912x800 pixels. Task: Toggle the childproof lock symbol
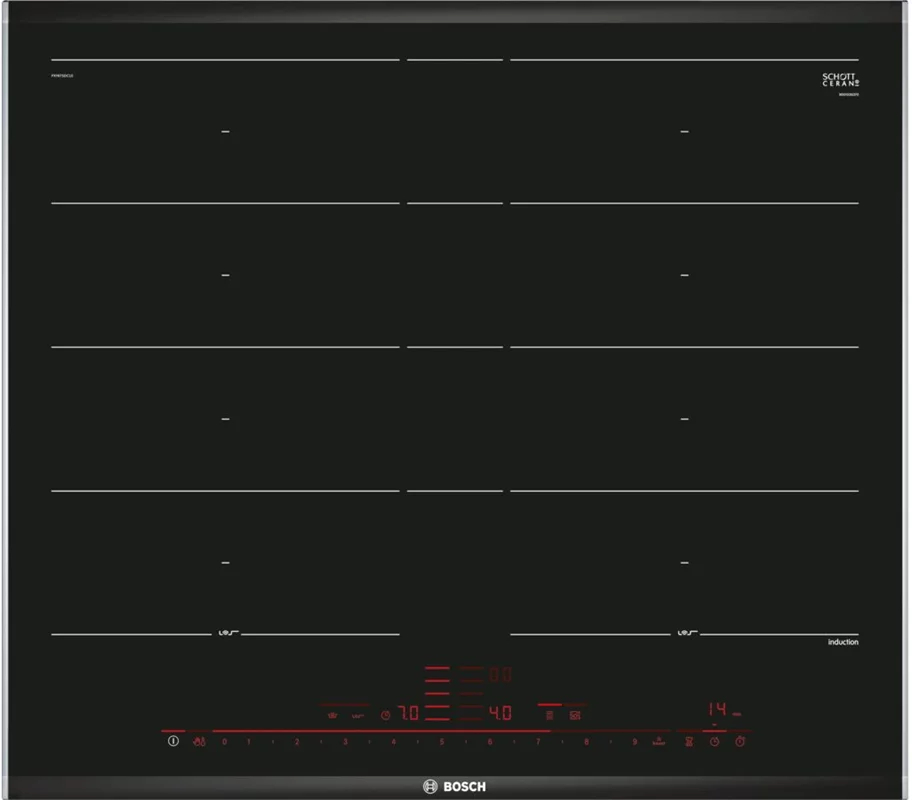click(199, 742)
